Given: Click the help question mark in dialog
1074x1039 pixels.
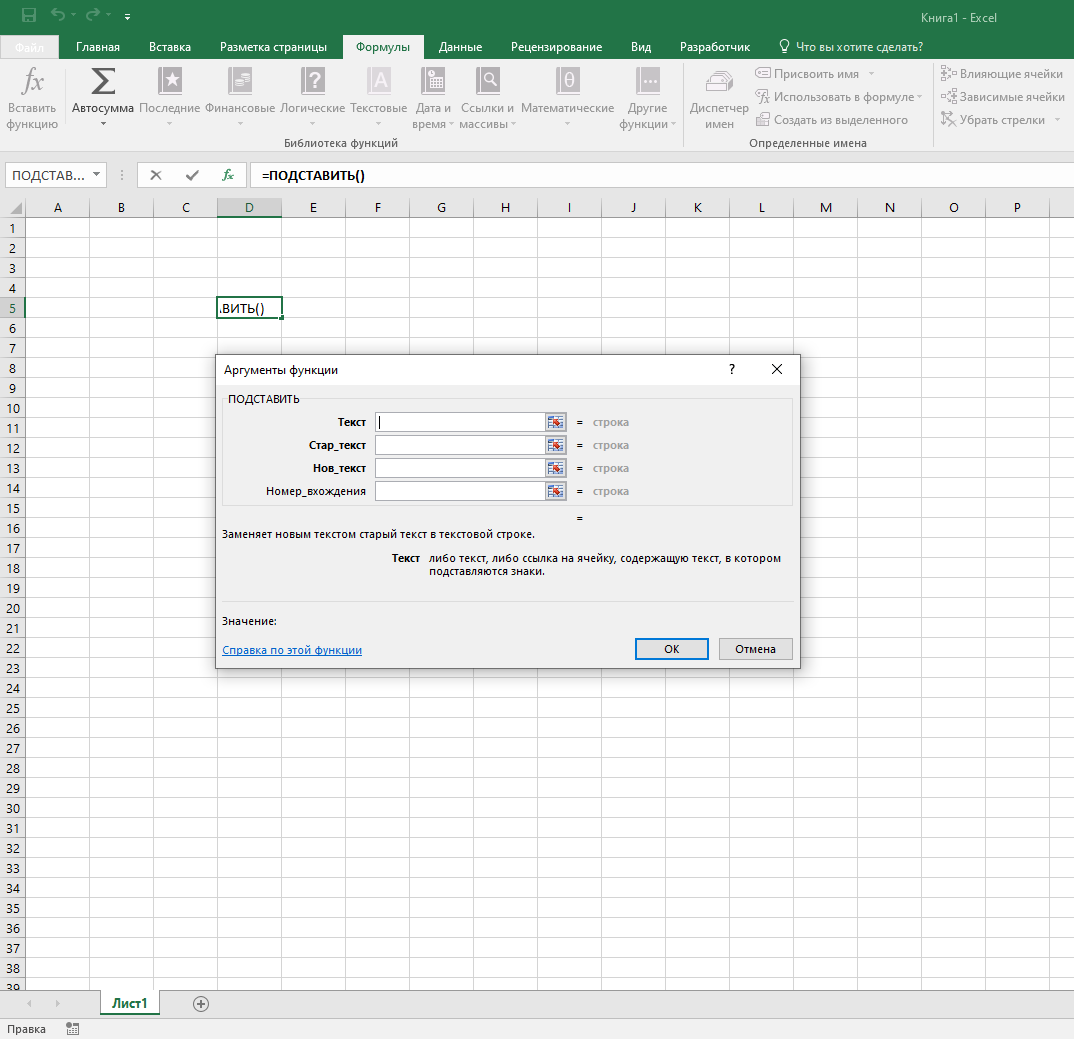Looking at the screenshot, I should pos(732,369).
